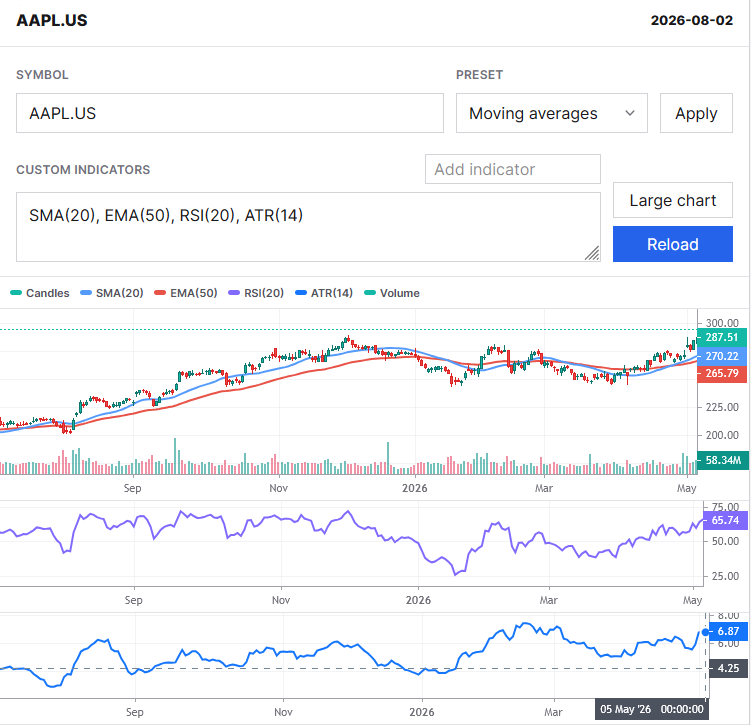Toggle ATR(14) series in legend
751x725 pixels.
click(324, 293)
